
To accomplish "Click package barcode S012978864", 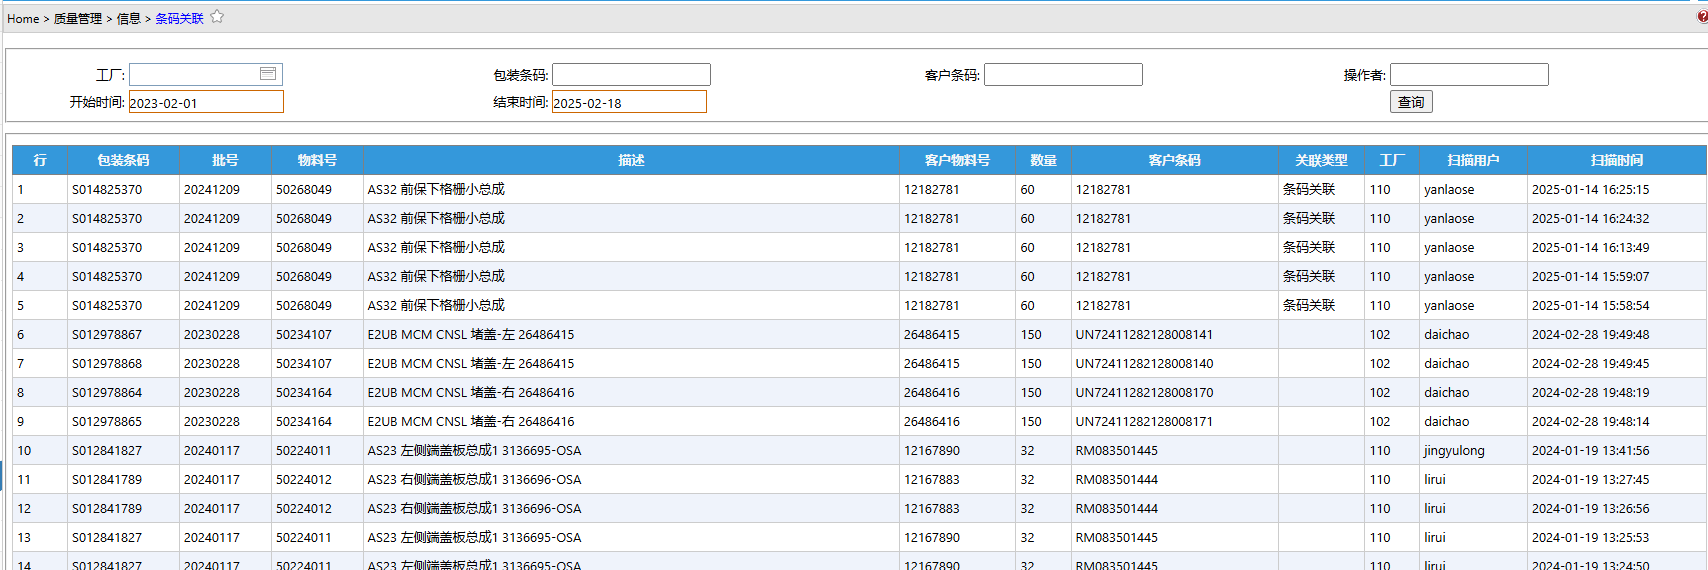I will tap(107, 393).
